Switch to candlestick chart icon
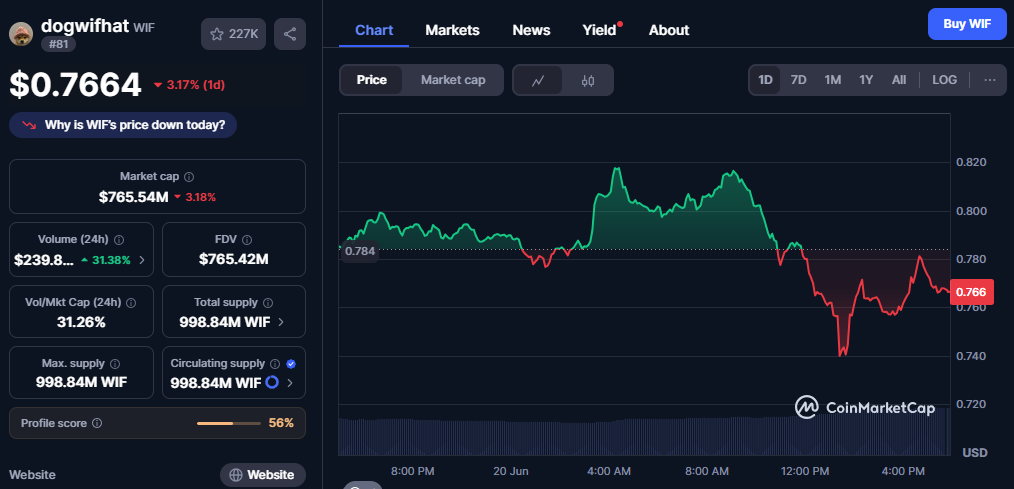This screenshot has width=1014, height=489. [x=587, y=80]
